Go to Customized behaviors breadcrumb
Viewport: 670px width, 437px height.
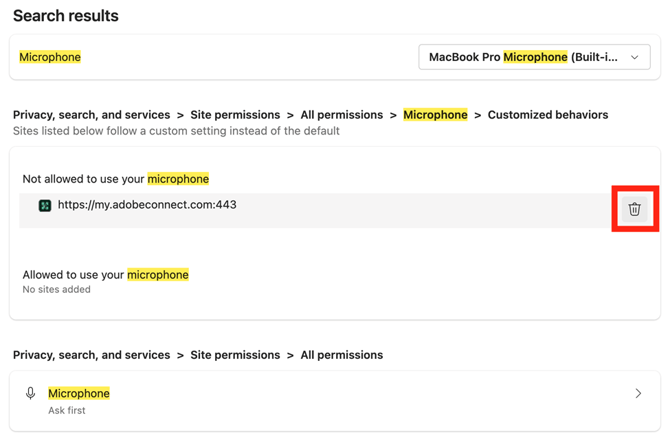547,115
